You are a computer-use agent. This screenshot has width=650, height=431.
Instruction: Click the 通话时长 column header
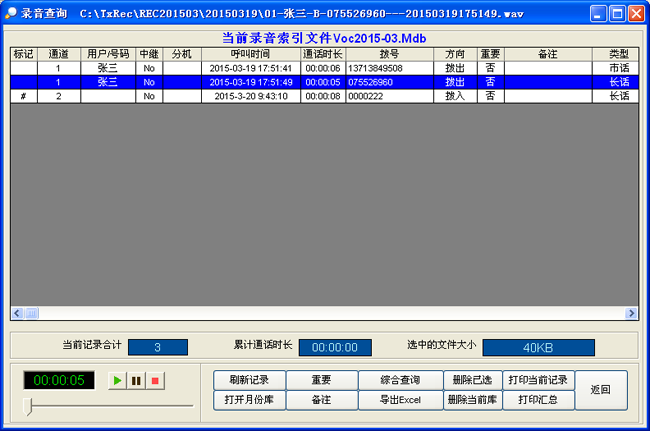[323, 53]
